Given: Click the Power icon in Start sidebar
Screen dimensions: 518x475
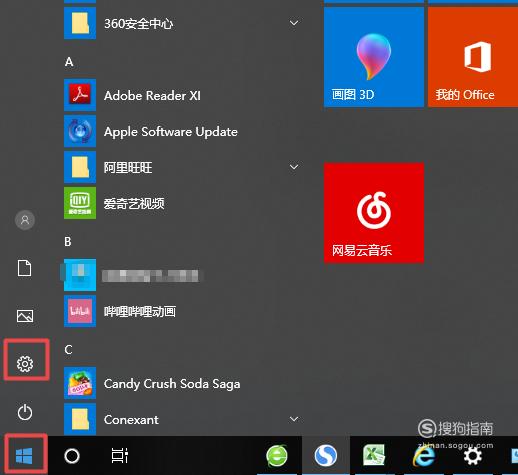Looking at the screenshot, I should coord(25,412).
